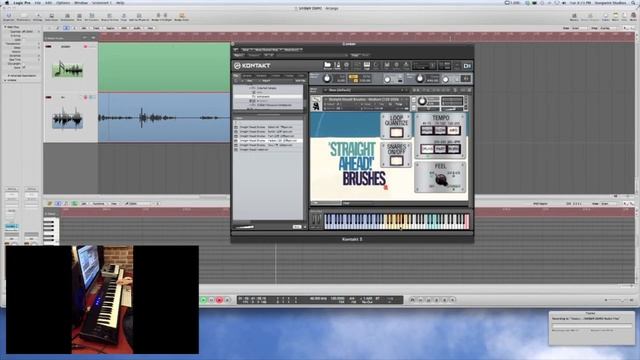Open the Help menu in menu bar
Image resolution: width=640 pixels, height=360 pixels.
click(120, 2)
